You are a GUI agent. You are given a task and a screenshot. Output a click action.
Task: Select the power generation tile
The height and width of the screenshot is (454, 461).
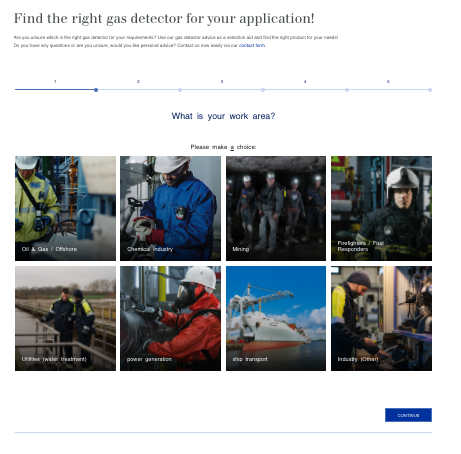pyautogui.click(x=170, y=318)
